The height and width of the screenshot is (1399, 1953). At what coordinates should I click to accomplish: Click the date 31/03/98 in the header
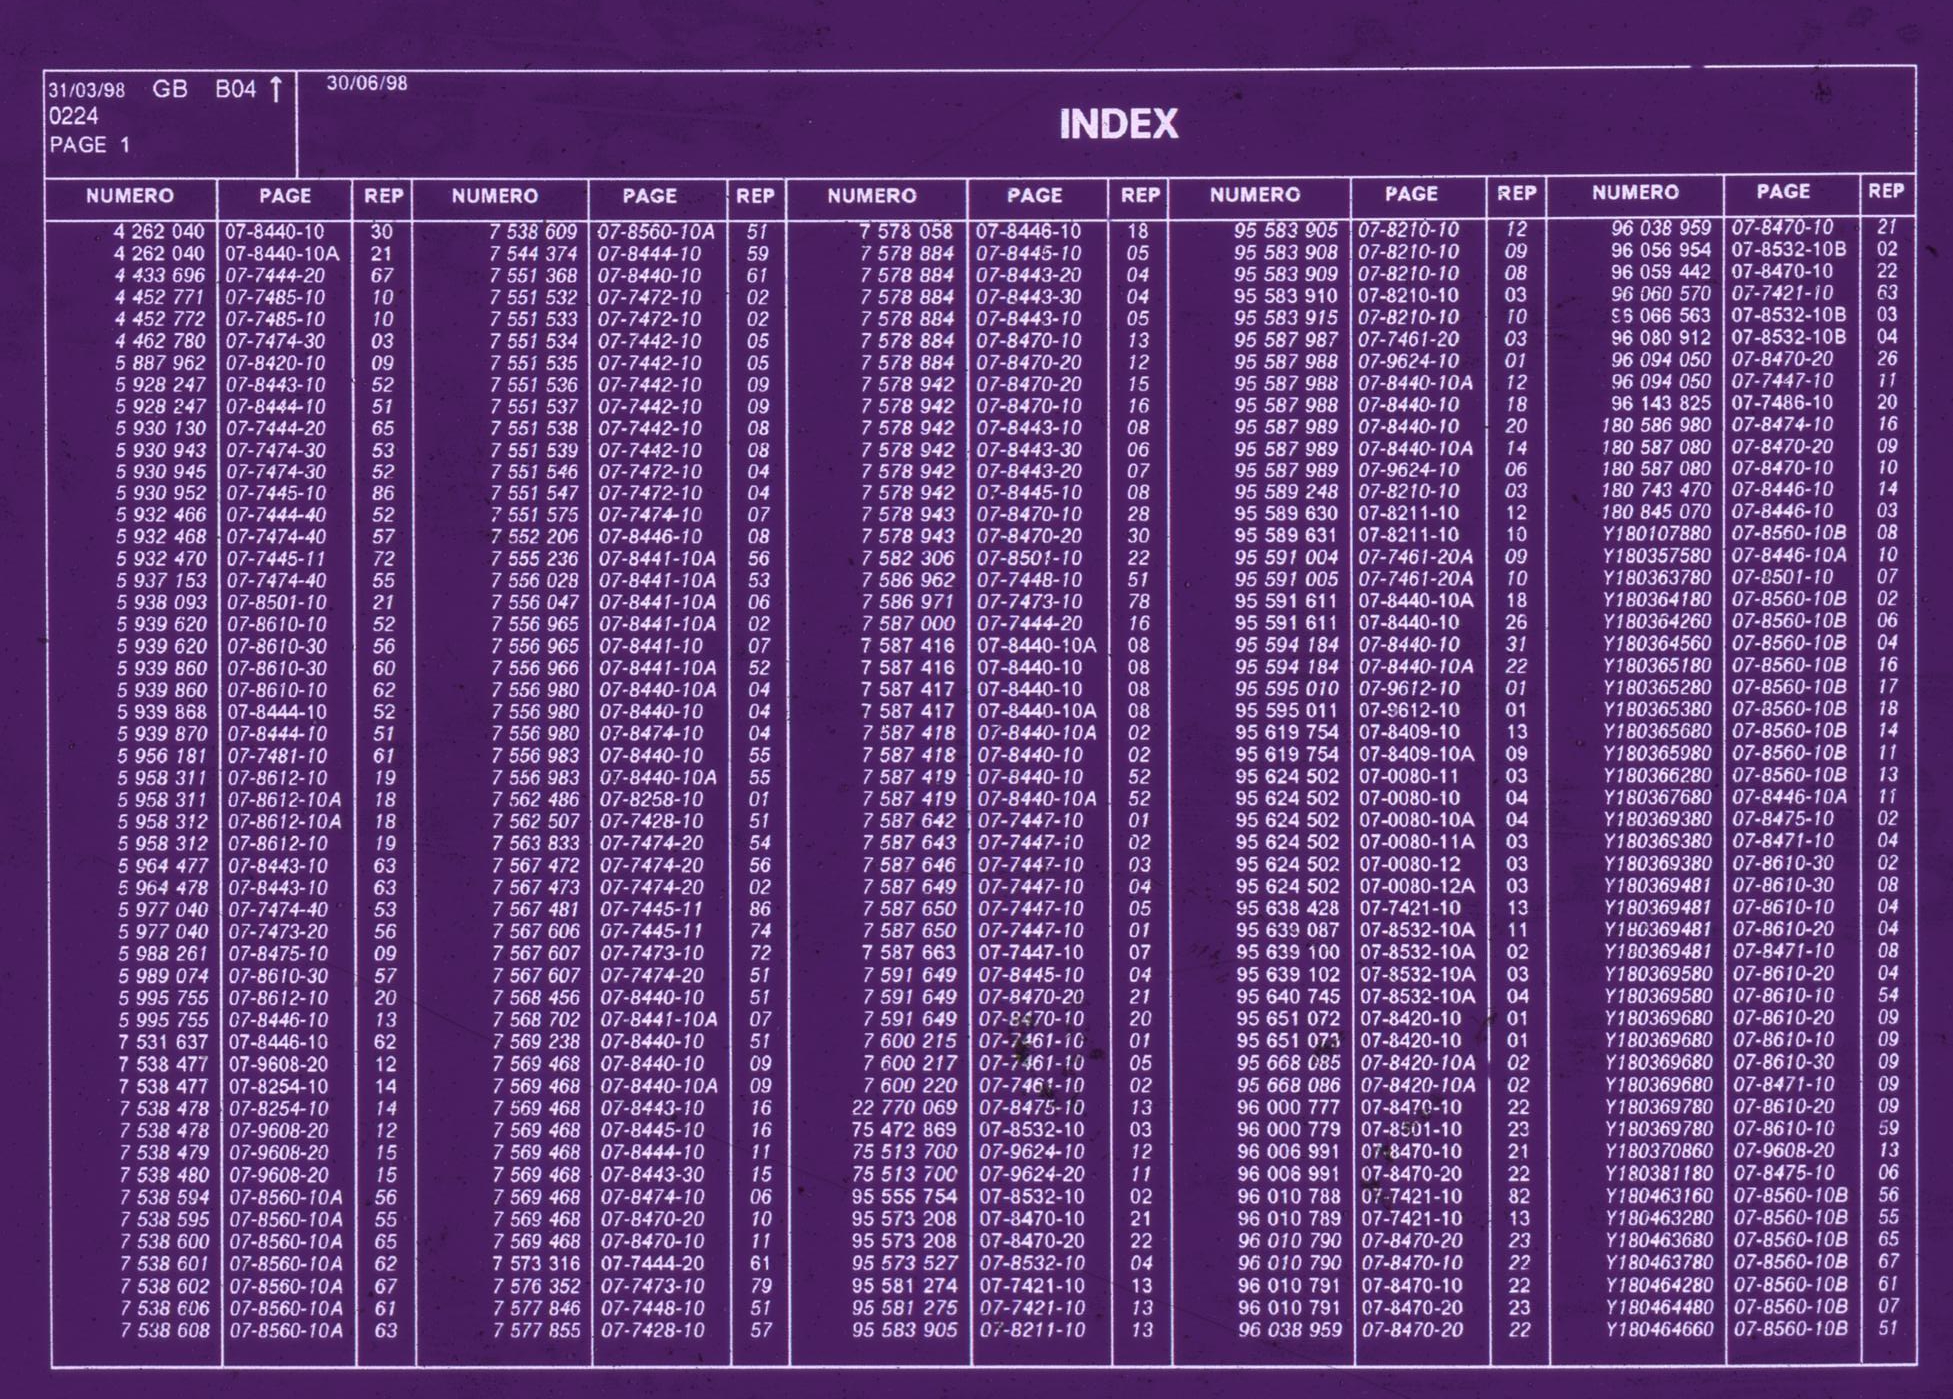[x=87, y=90]
